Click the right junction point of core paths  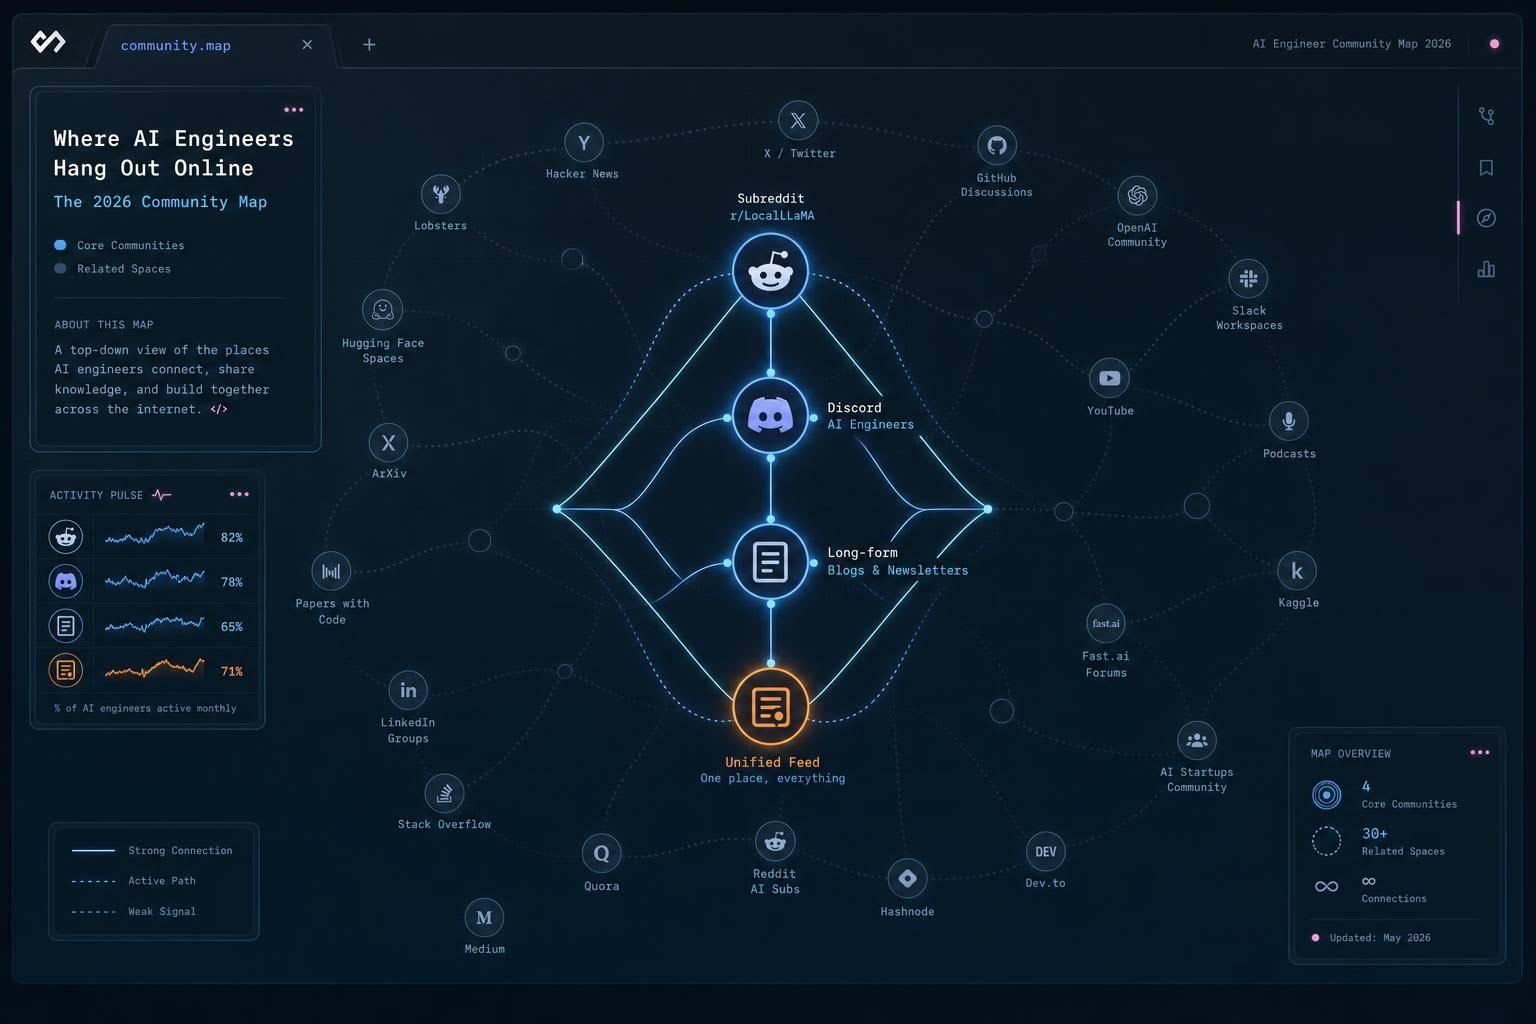(987, 509)
